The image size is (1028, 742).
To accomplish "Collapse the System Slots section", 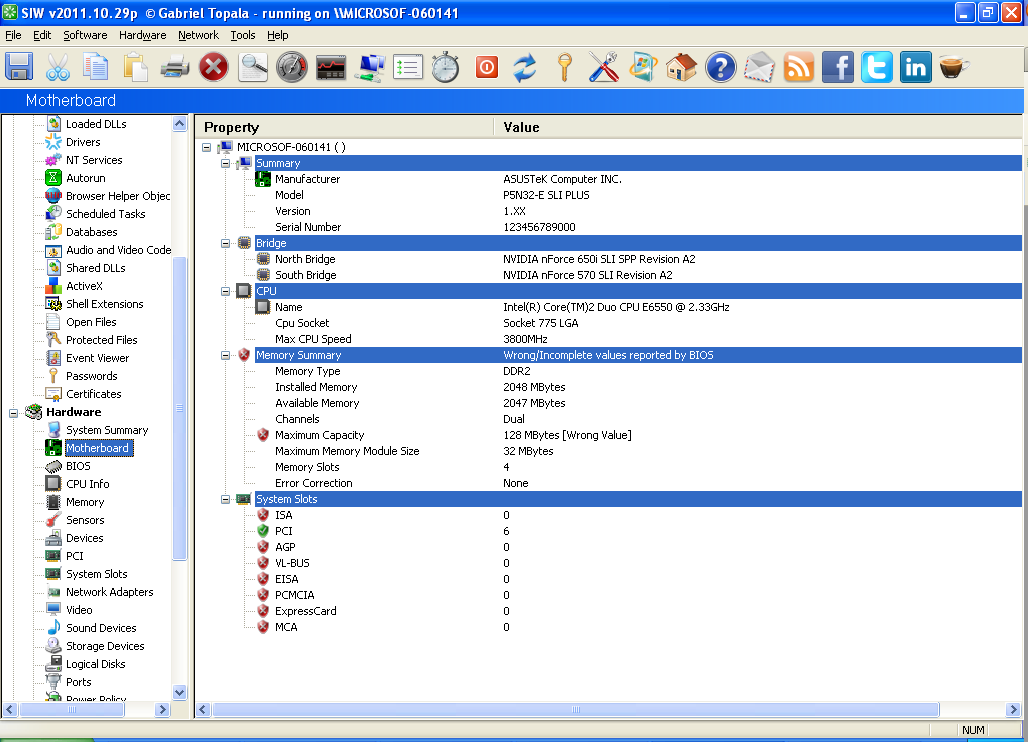I will pos(226,499).
